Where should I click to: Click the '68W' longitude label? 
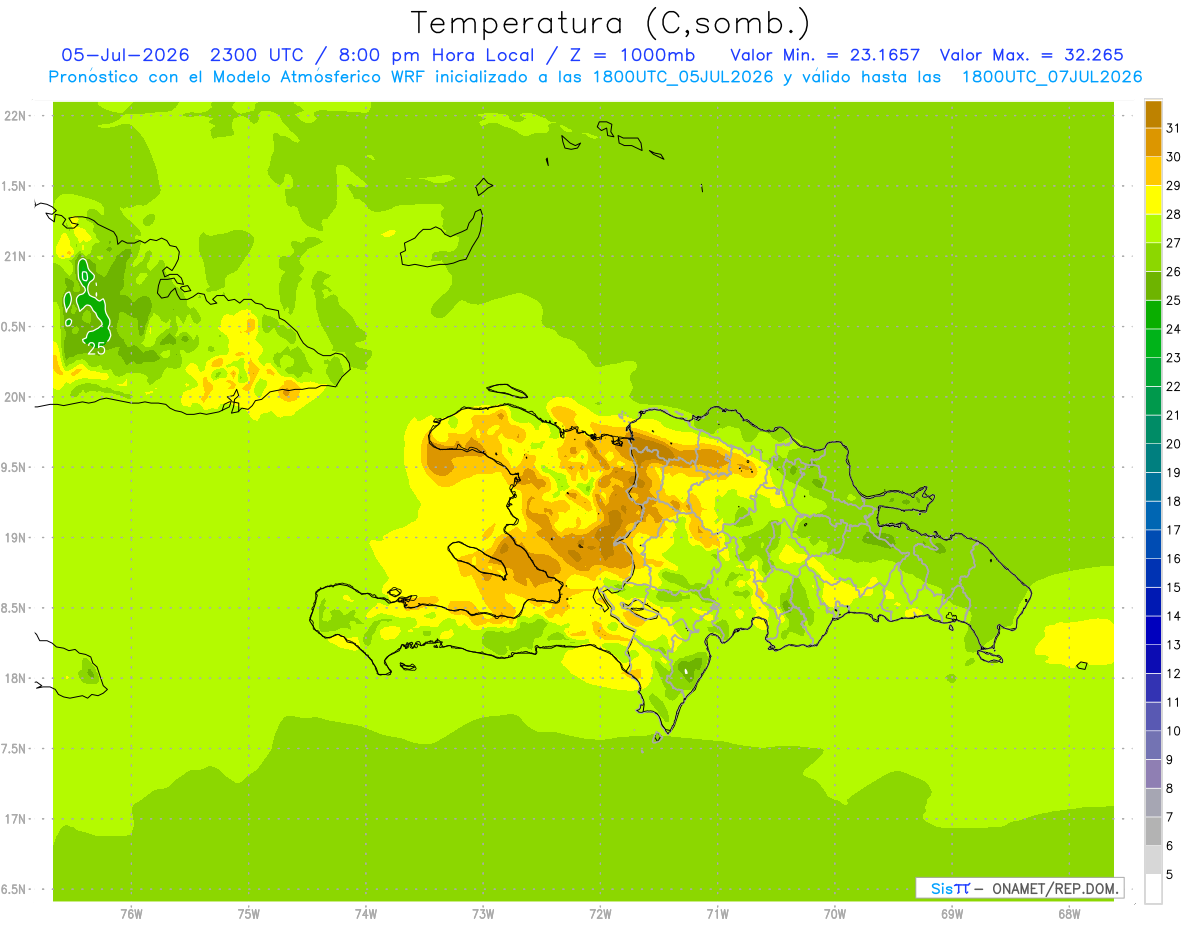(1069, 914)
